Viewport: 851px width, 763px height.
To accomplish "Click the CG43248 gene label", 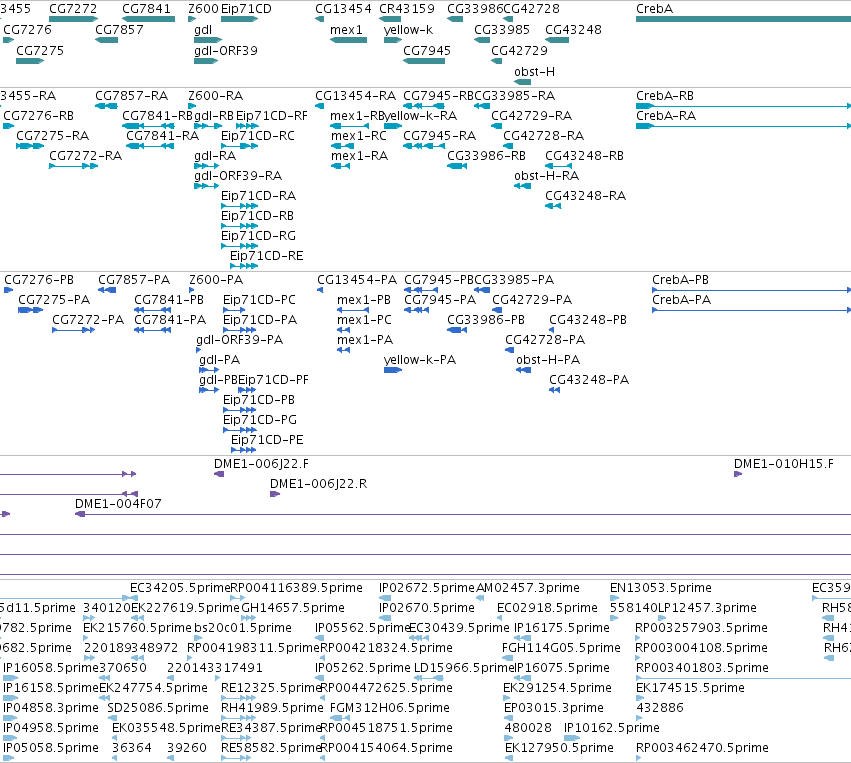I will tap(573, 30).
